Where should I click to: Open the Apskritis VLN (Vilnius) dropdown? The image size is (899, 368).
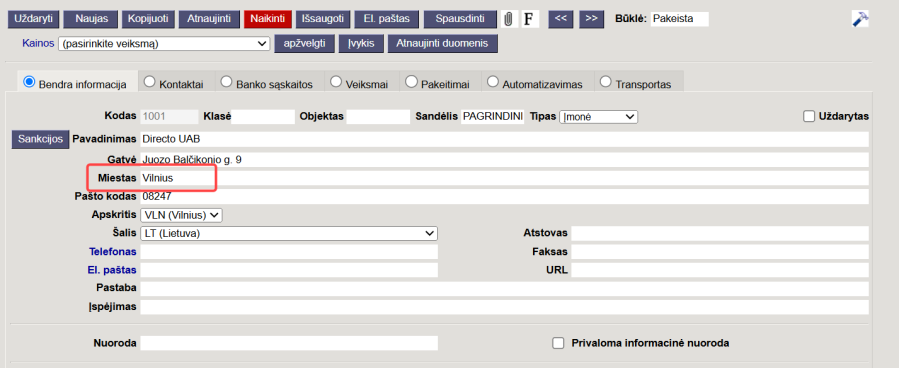181,215
